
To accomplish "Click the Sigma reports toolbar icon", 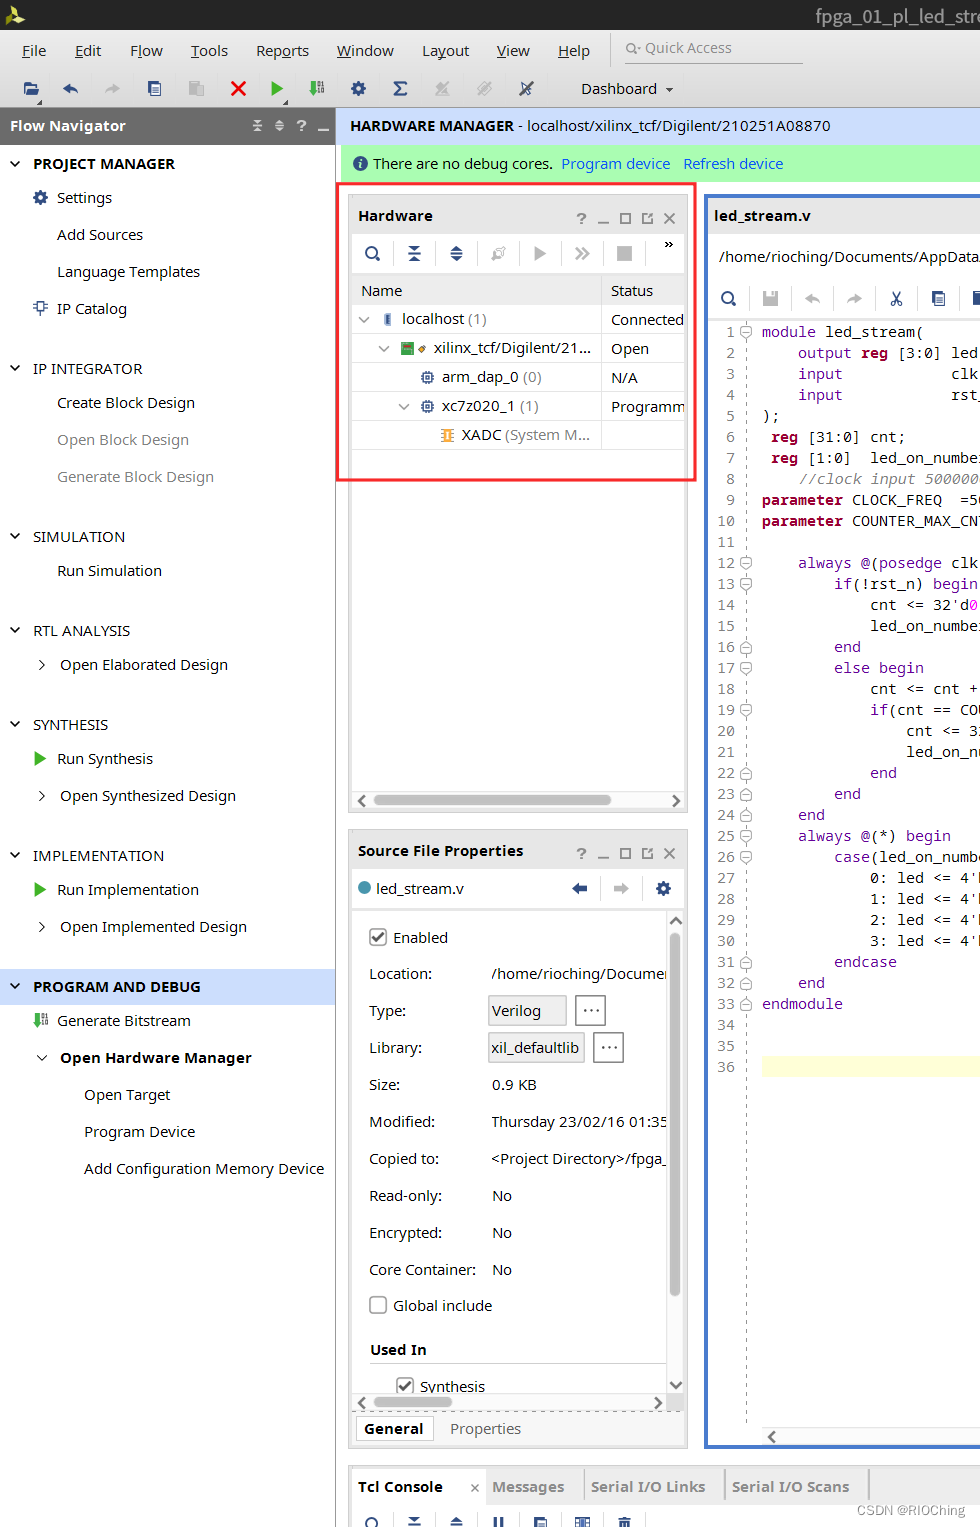I will point(400,89).
